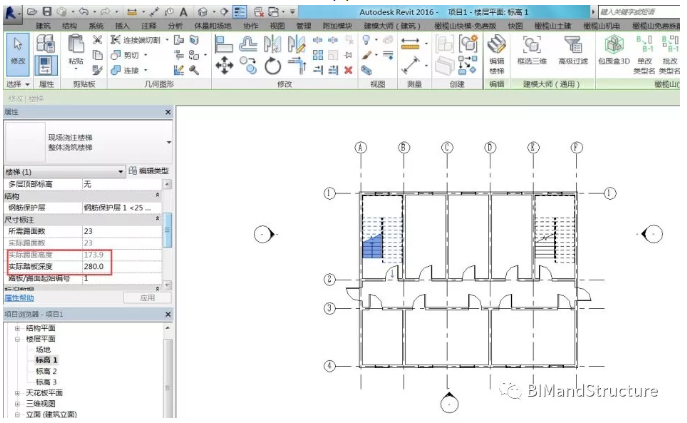Select 标高 2 in project browser
The width and height of the screenshot is (687, 423).
[46, 371]
